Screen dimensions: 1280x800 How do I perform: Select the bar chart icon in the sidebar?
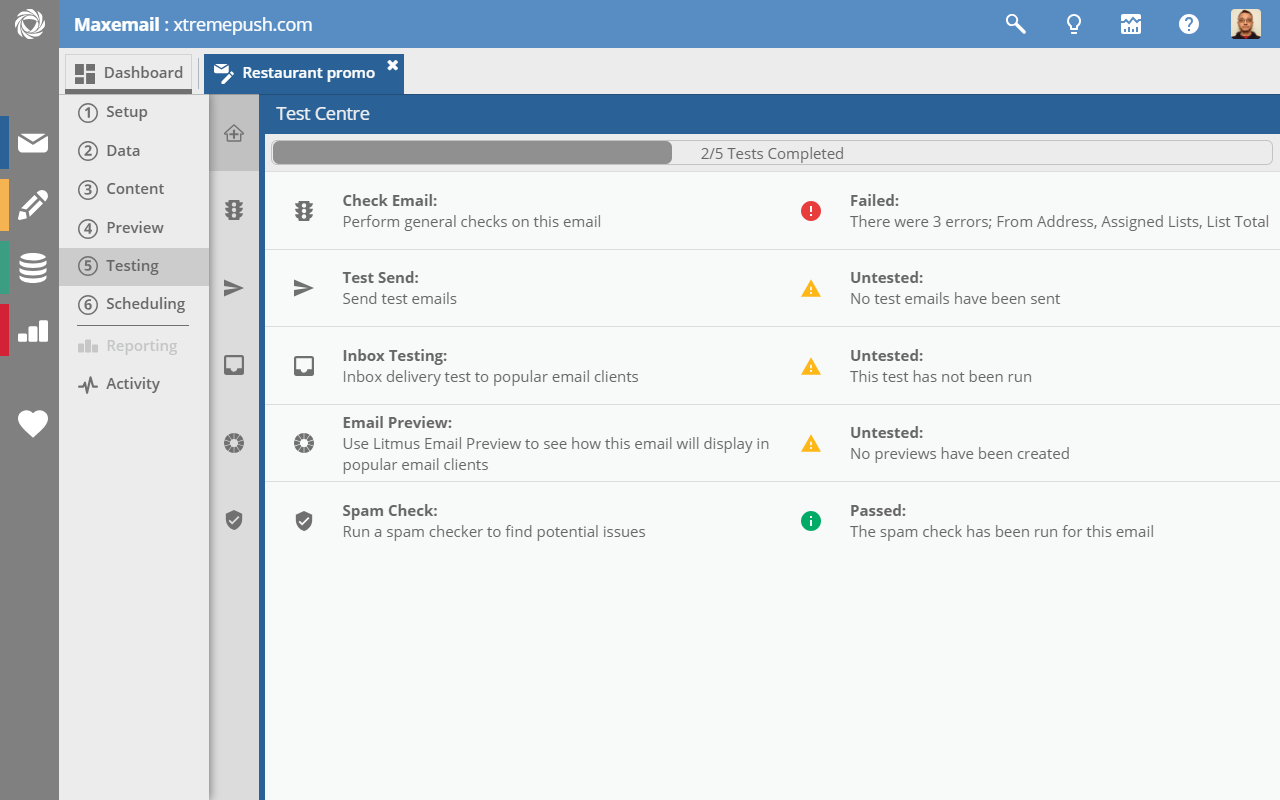click(31, 330)
